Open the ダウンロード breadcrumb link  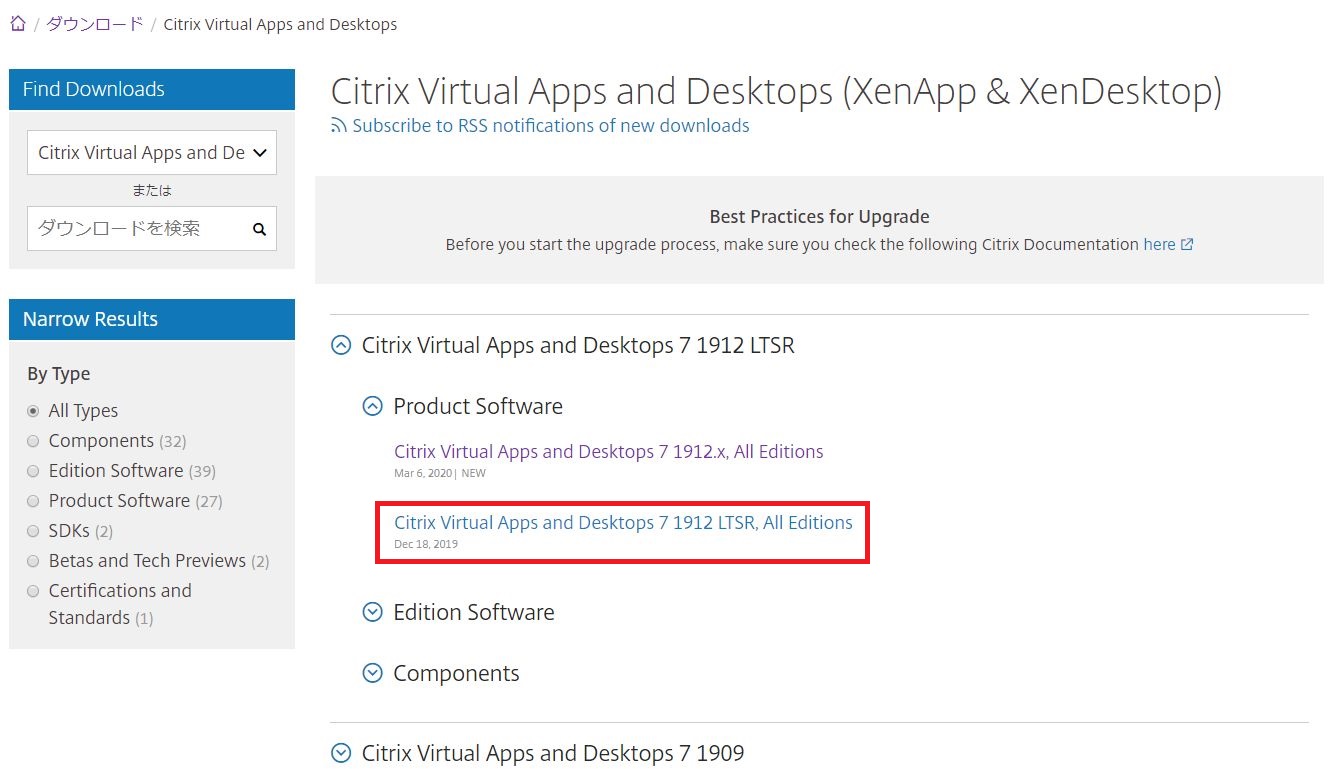(95, 24)
